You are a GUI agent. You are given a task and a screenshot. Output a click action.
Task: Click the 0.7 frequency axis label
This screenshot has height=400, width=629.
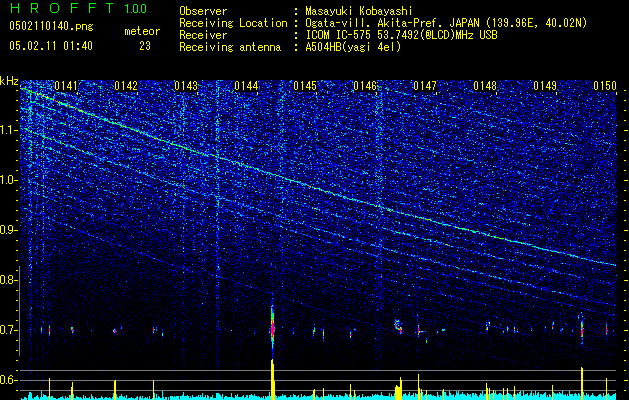(x=9, y=330)
